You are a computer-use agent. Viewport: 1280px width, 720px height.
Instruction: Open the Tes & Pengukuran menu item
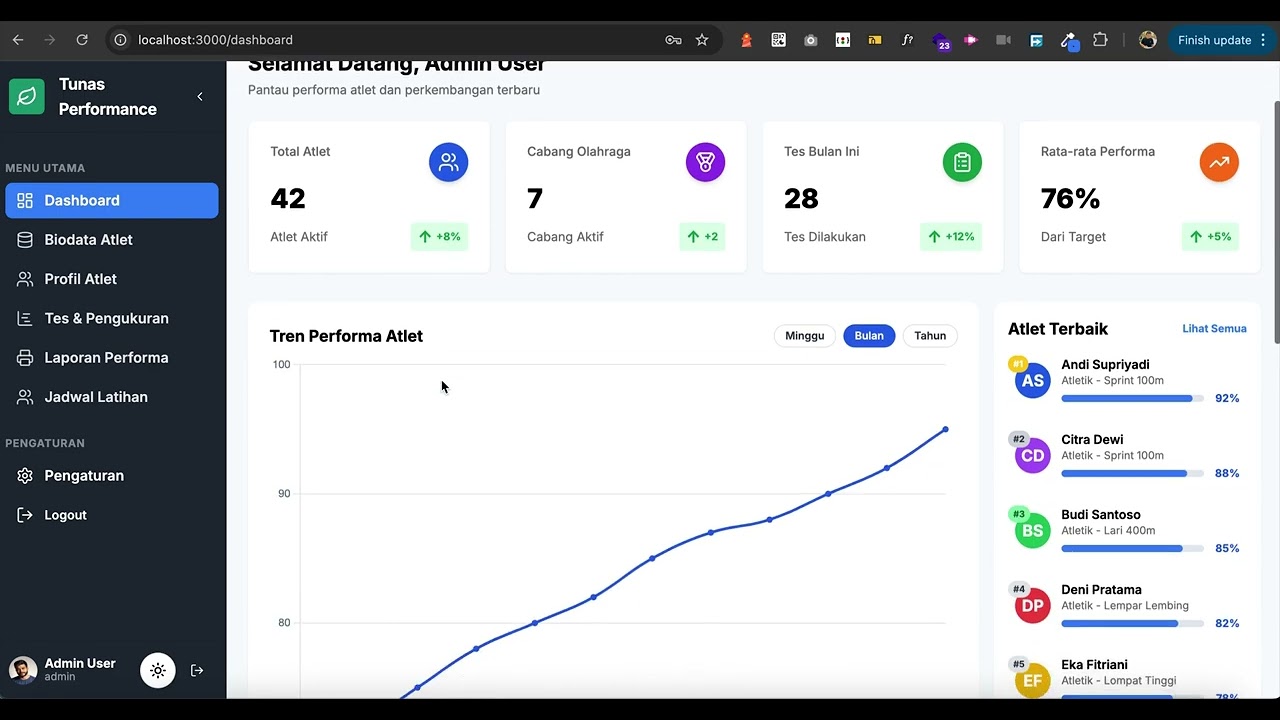coord(112,318)
